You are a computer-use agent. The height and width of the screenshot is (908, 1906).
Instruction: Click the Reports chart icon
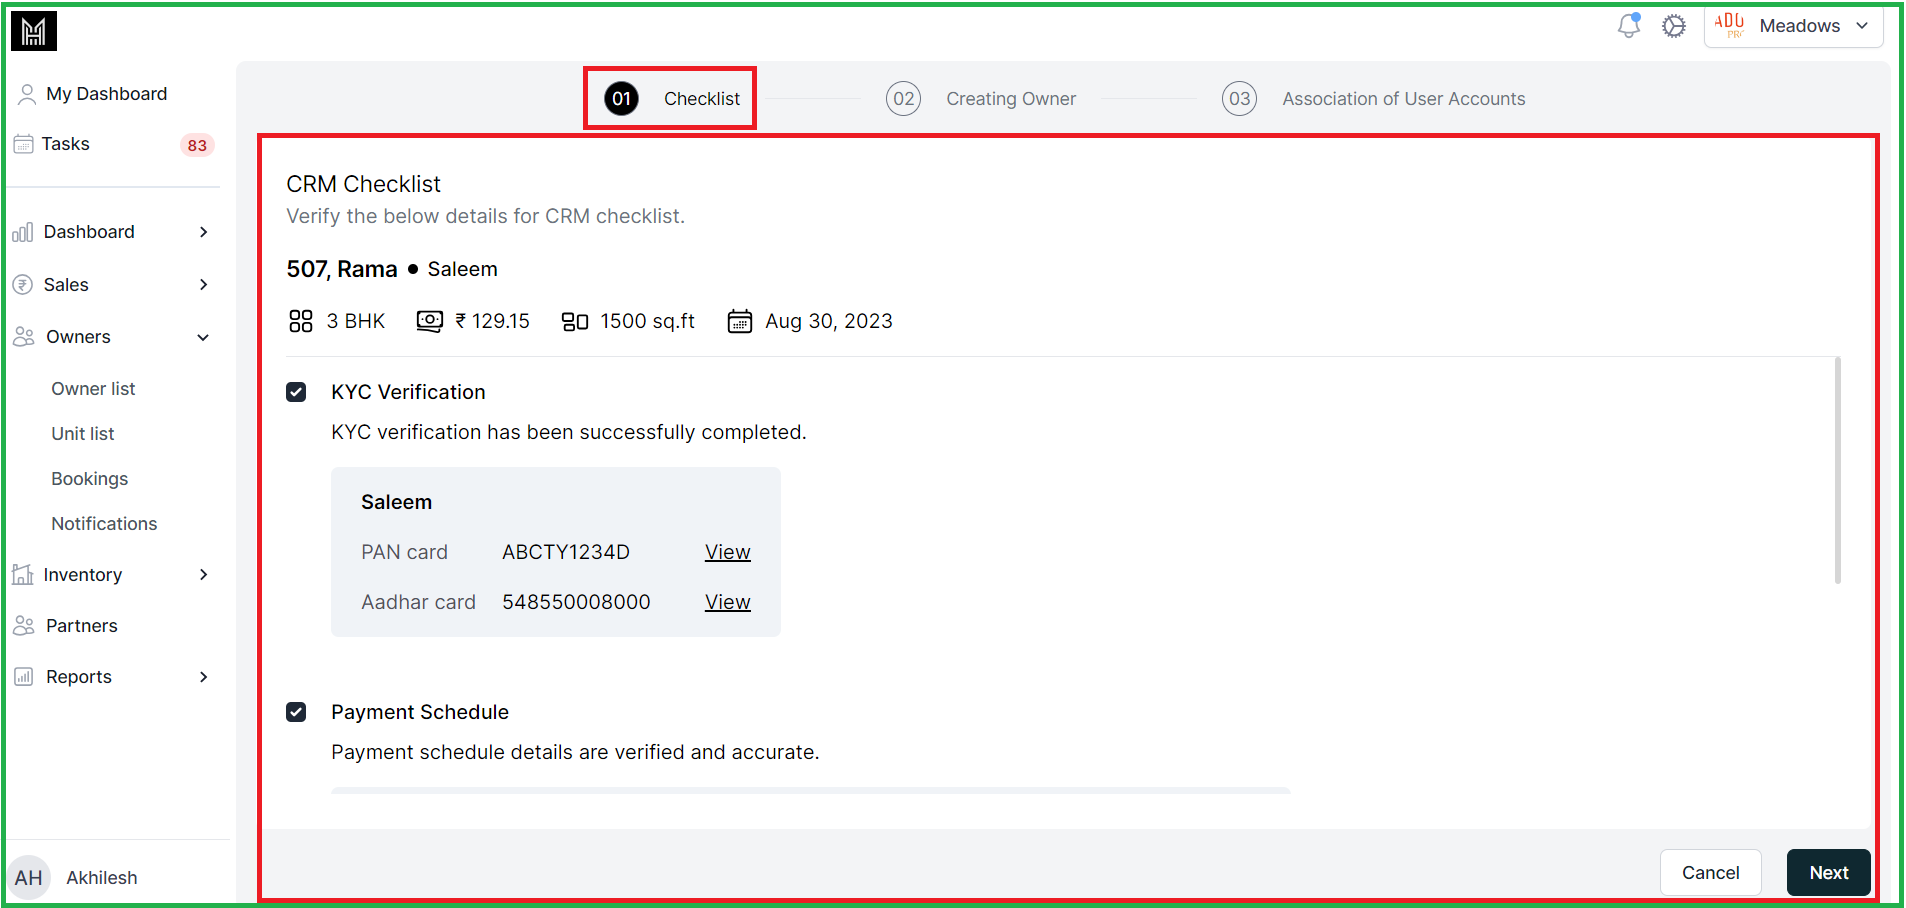pos(24,677)
